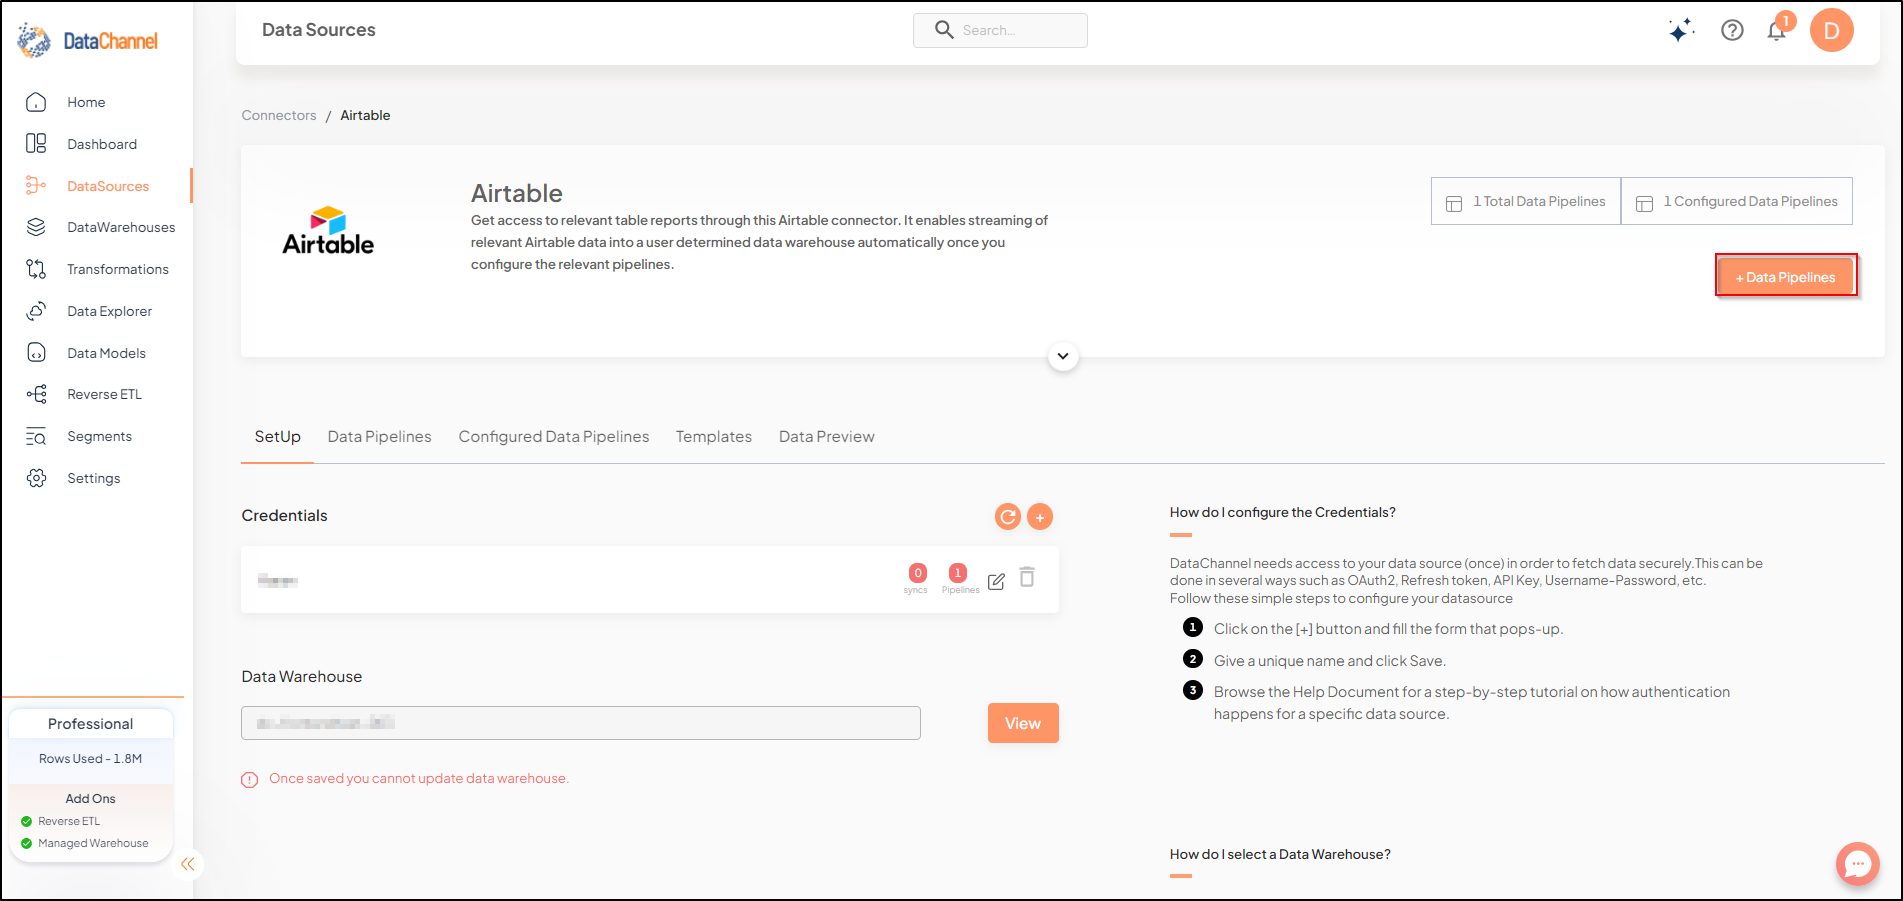Click the + Data Pipelines button
Screen dimensions: 1903x901
coord(1786,277)
